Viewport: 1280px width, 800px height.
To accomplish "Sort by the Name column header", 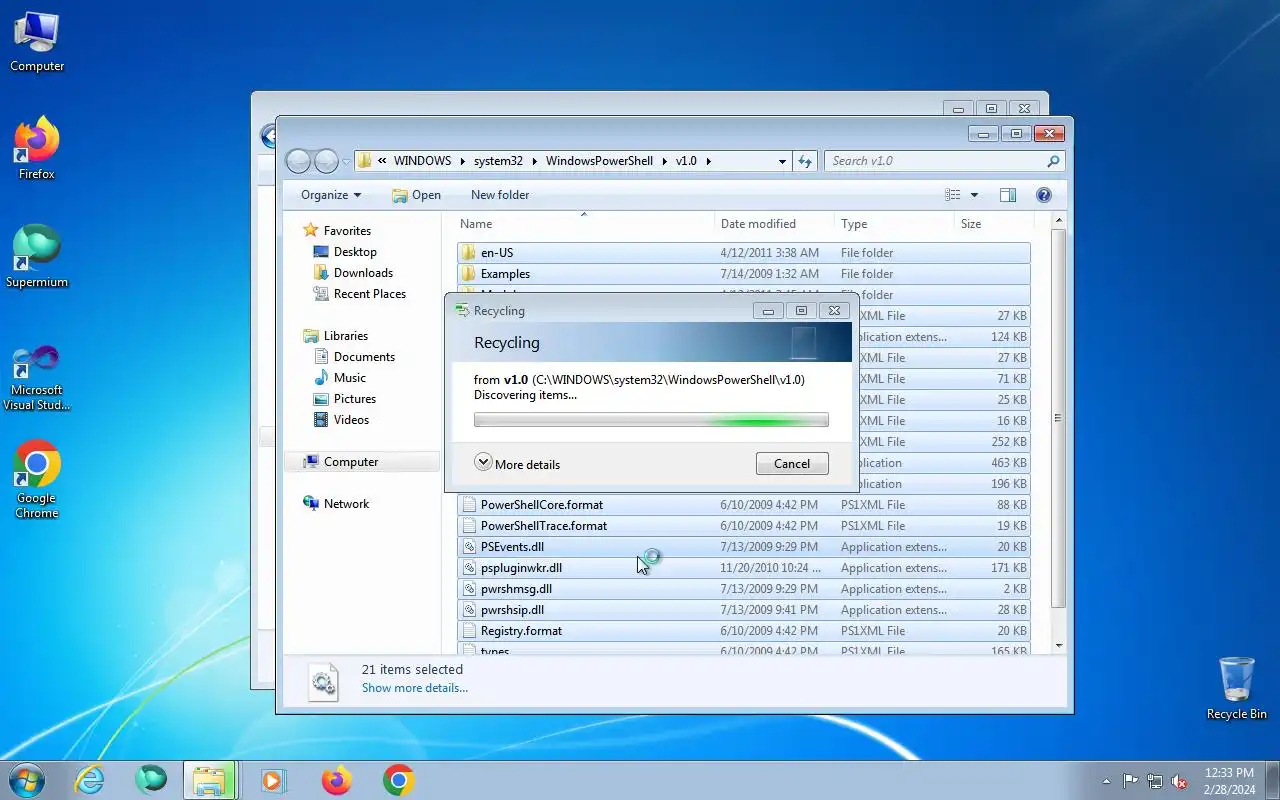I will pyautogui.click(x=585, y=224).
